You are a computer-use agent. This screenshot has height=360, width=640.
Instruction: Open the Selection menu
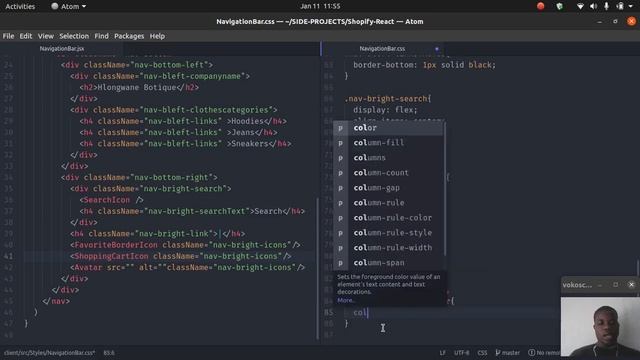coord(74,36)
